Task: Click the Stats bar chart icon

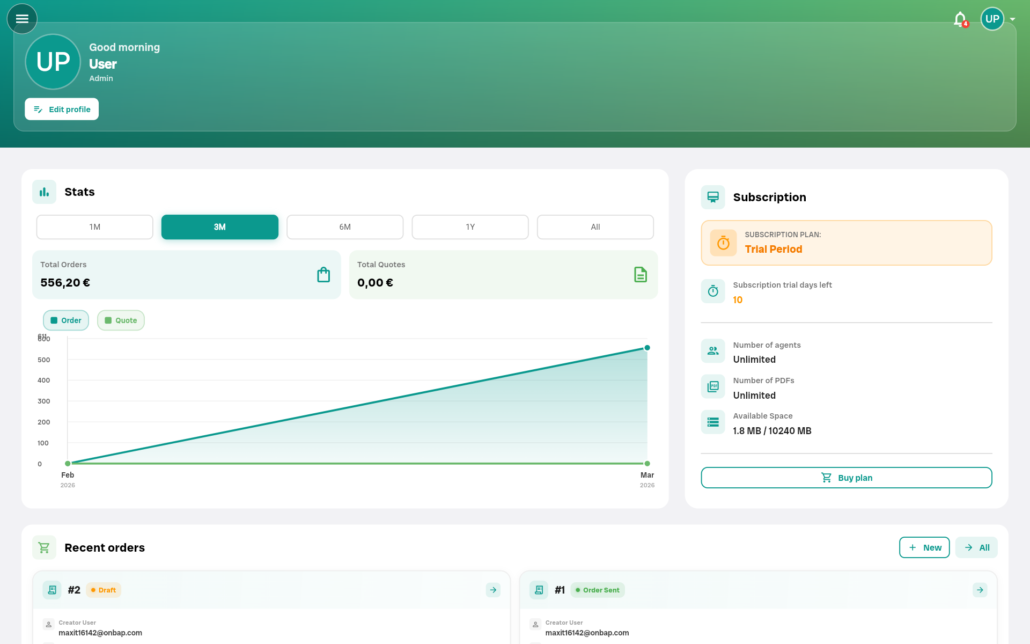Action: (43, 191)
